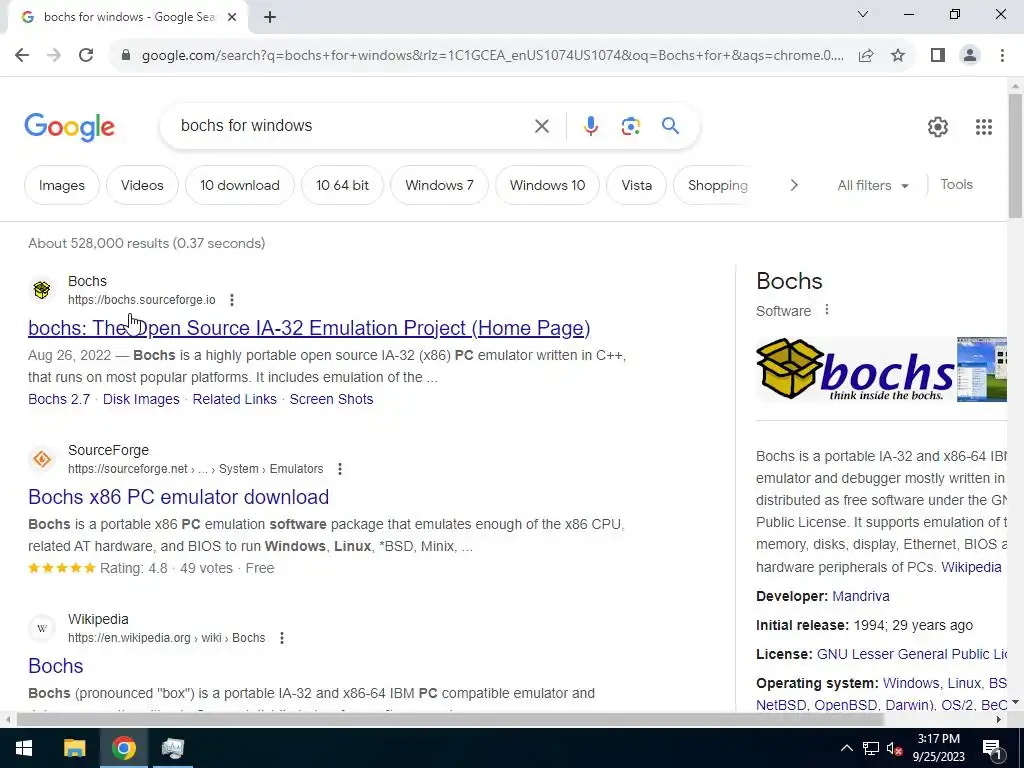Toggle the Chrome side panel
Image resolution: width=1024 pixels, height=768 pixels.
(x=938, y=56)
